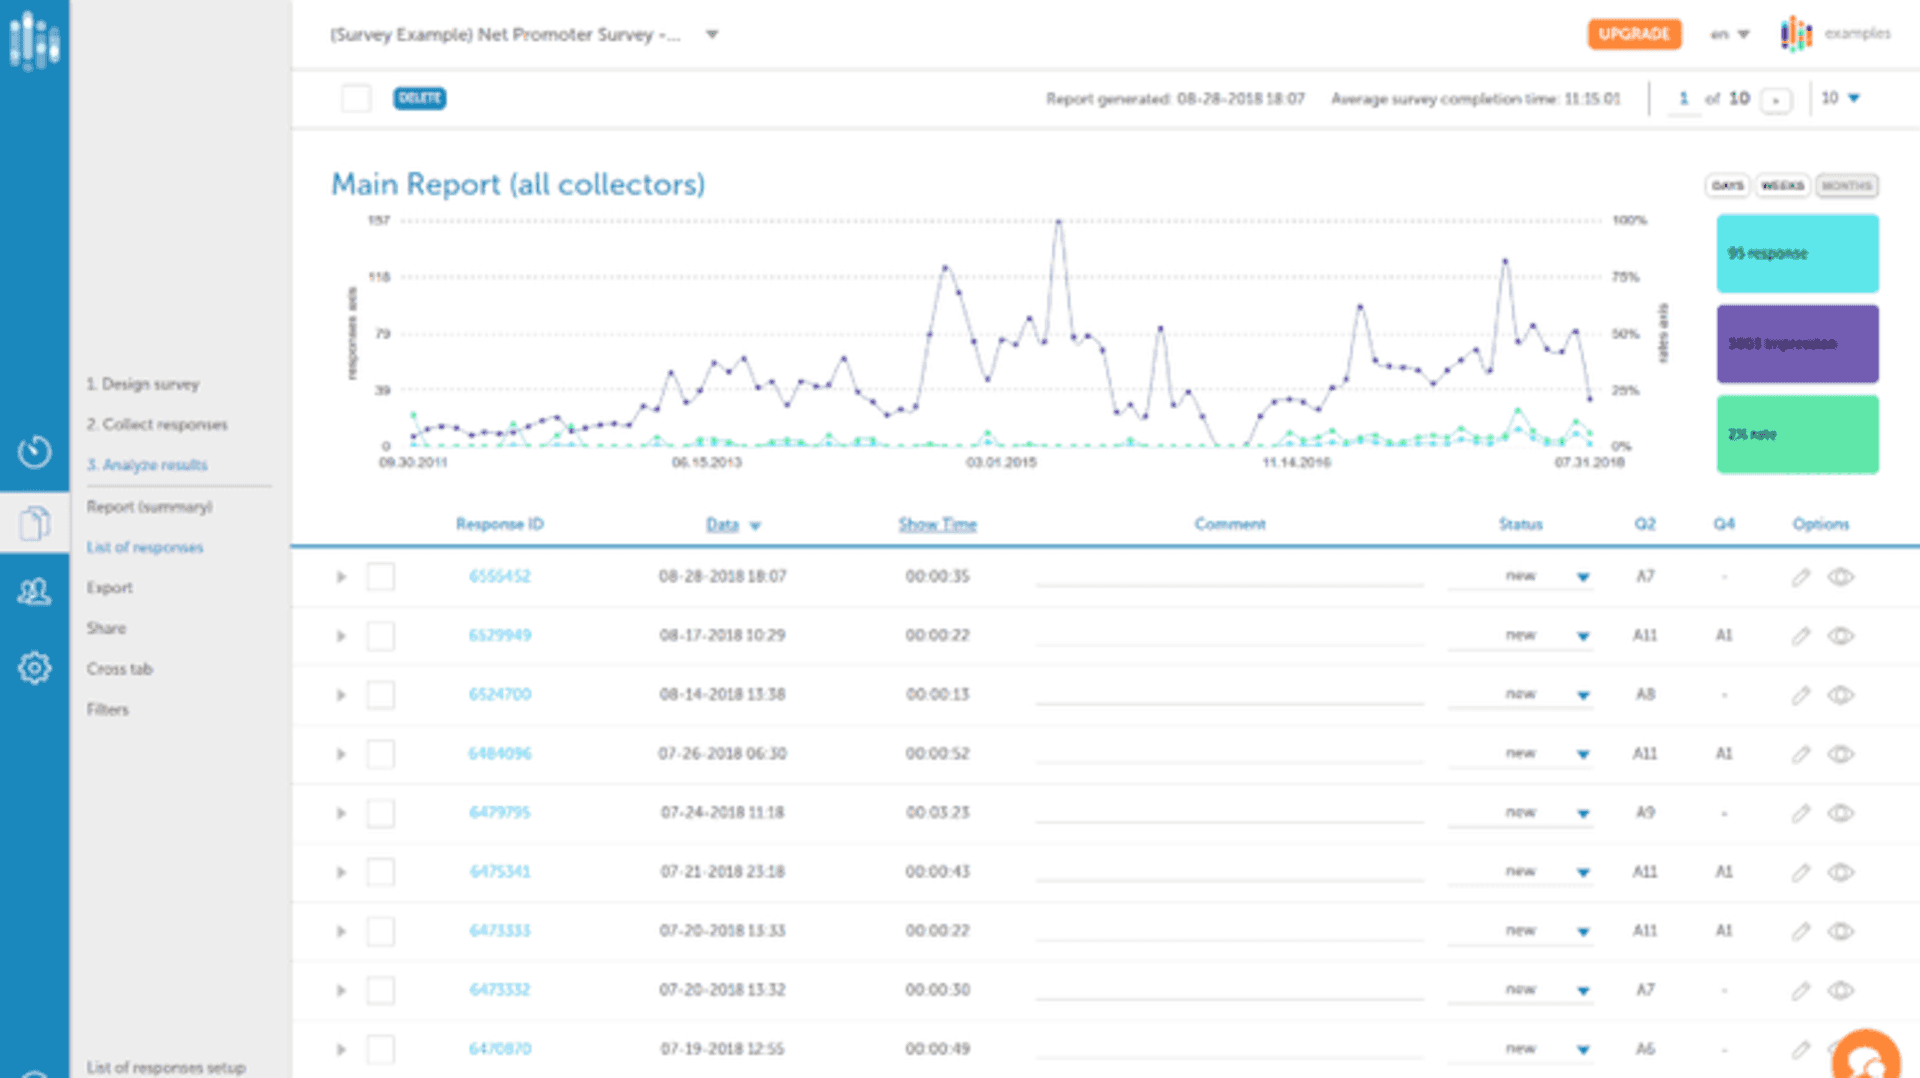Check the checkbox for response 6470870
Image resolution: width=1920 pixels, height=1078 pixels.
[x=381, y=1049]
